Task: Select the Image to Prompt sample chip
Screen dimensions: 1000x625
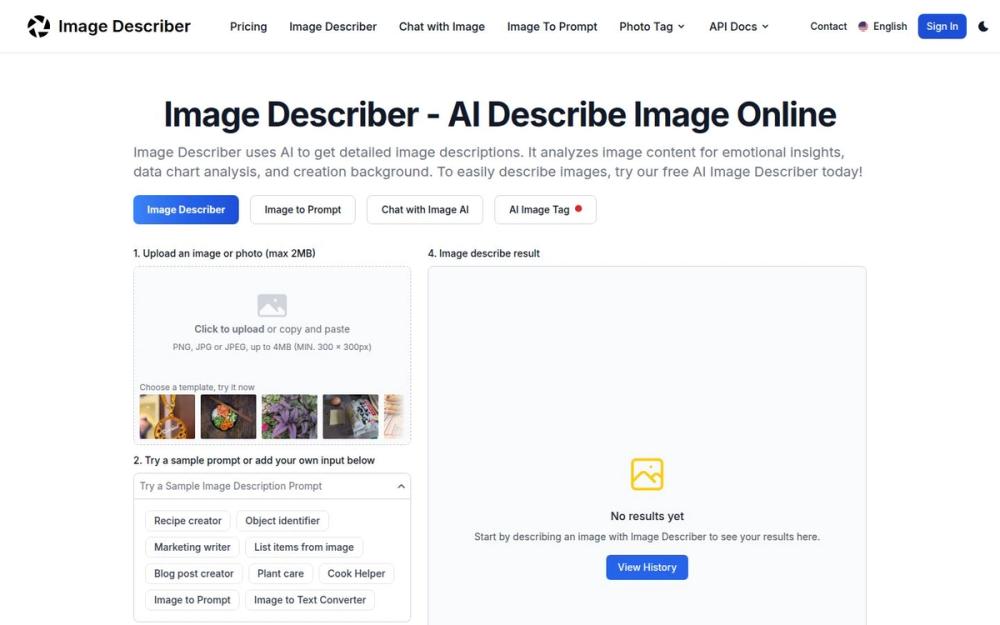Action: coord(192,599)
